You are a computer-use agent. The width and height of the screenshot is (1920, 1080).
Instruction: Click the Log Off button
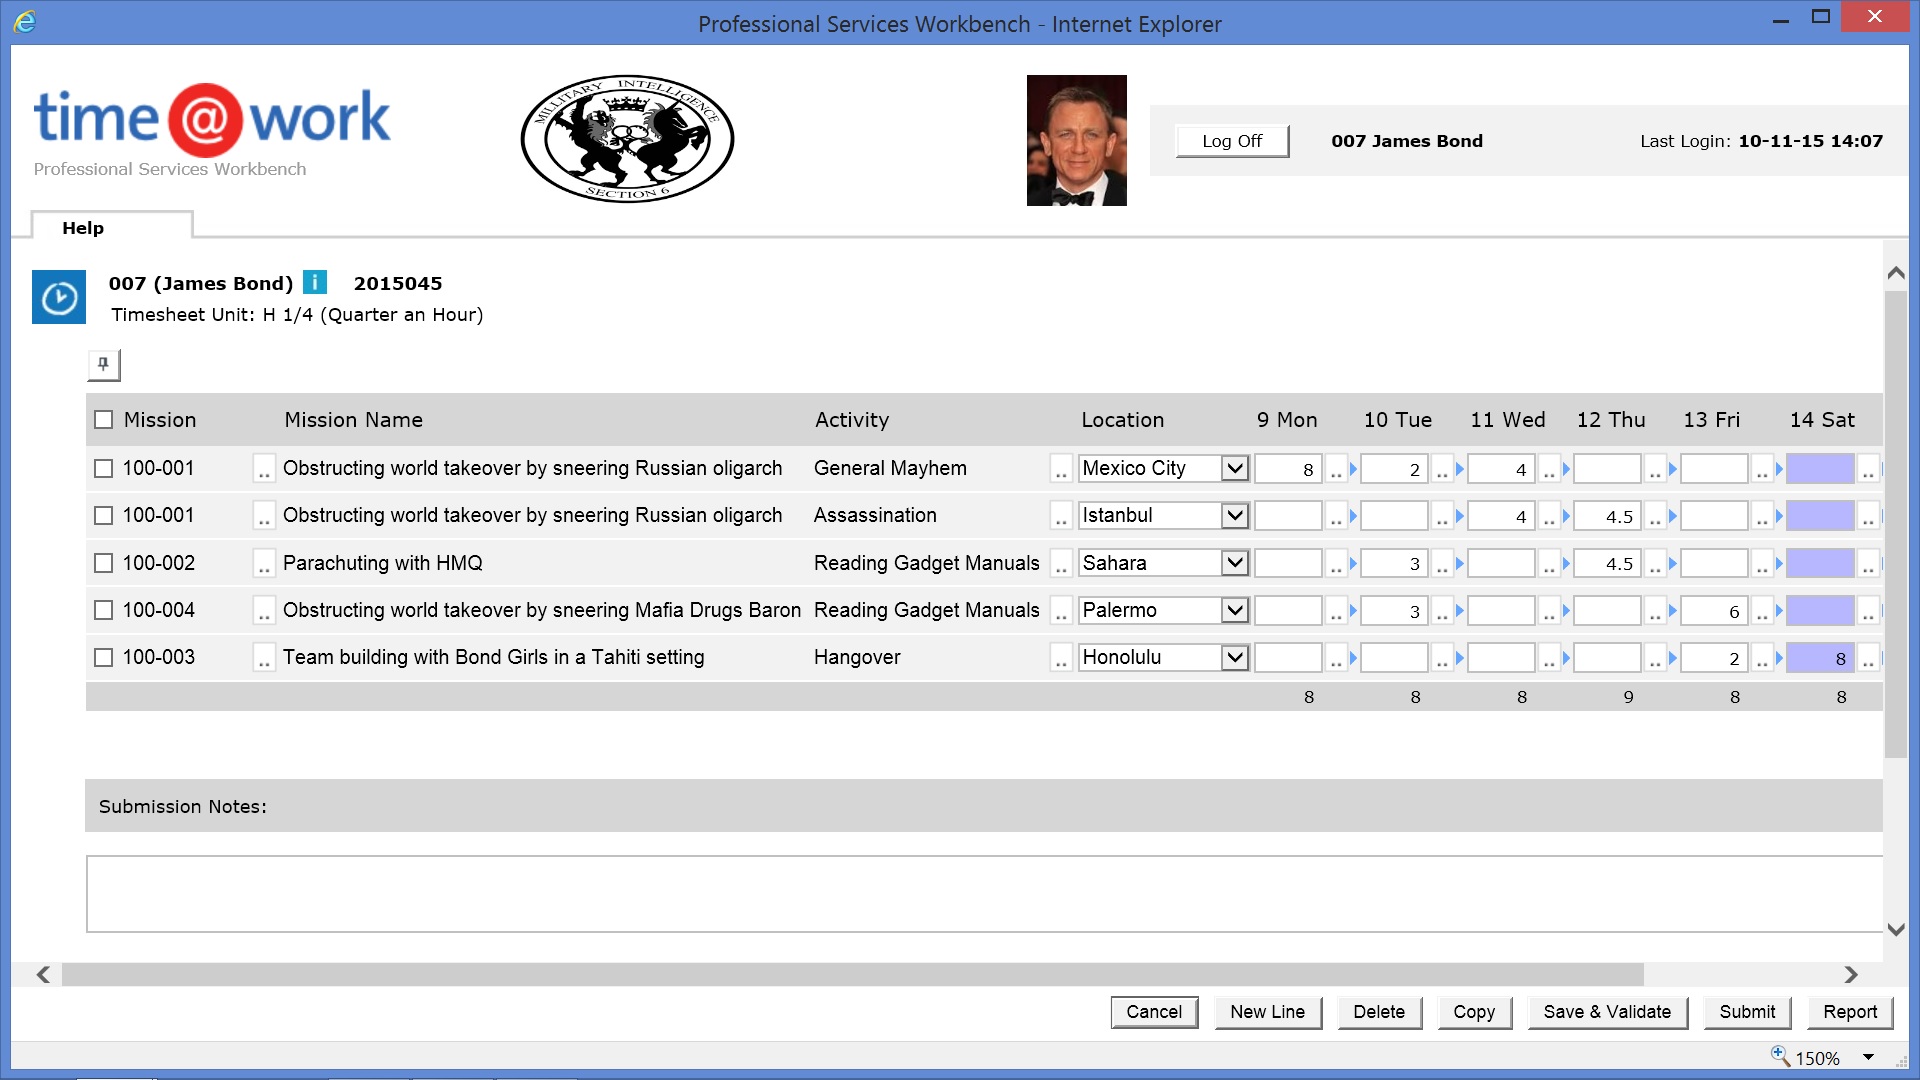(1231, 141)
